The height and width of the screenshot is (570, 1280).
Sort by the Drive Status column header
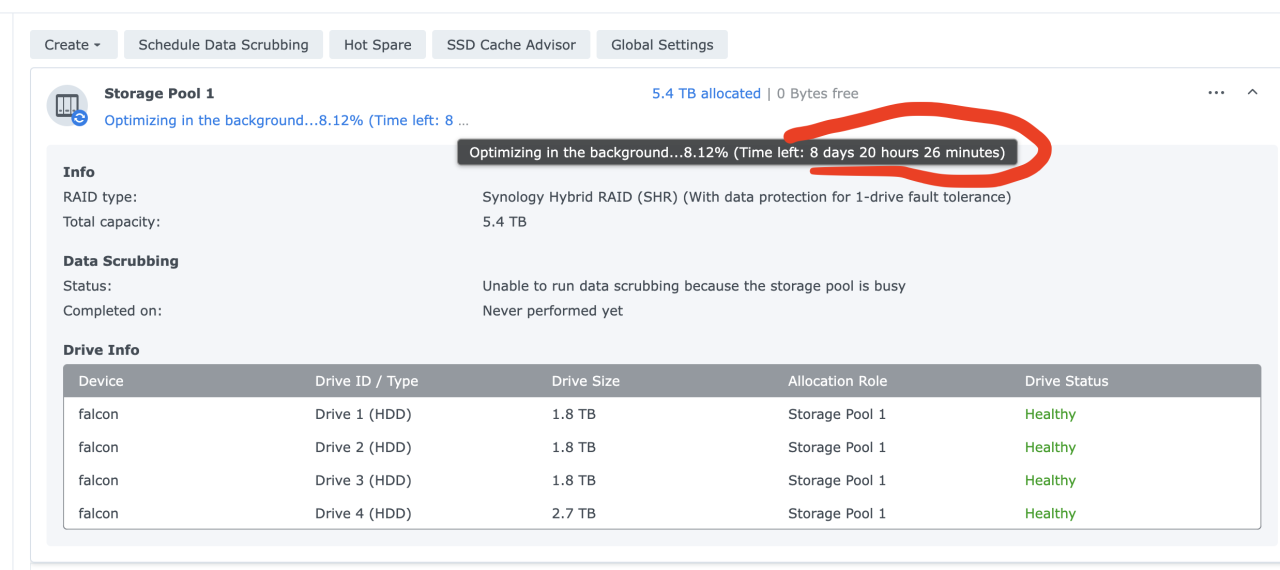[1066, 381]
